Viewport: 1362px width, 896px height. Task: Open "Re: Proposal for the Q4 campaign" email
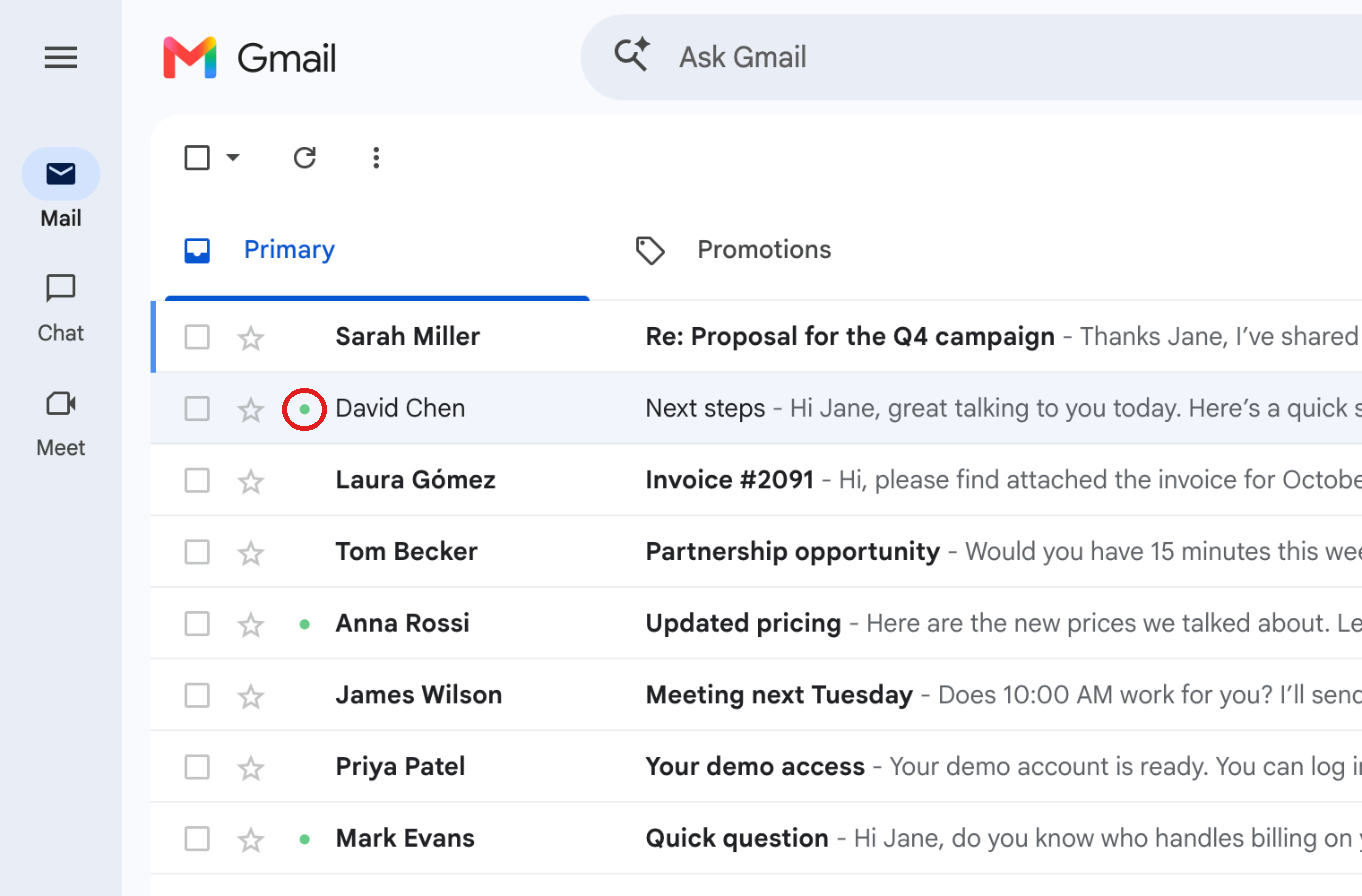850,337
